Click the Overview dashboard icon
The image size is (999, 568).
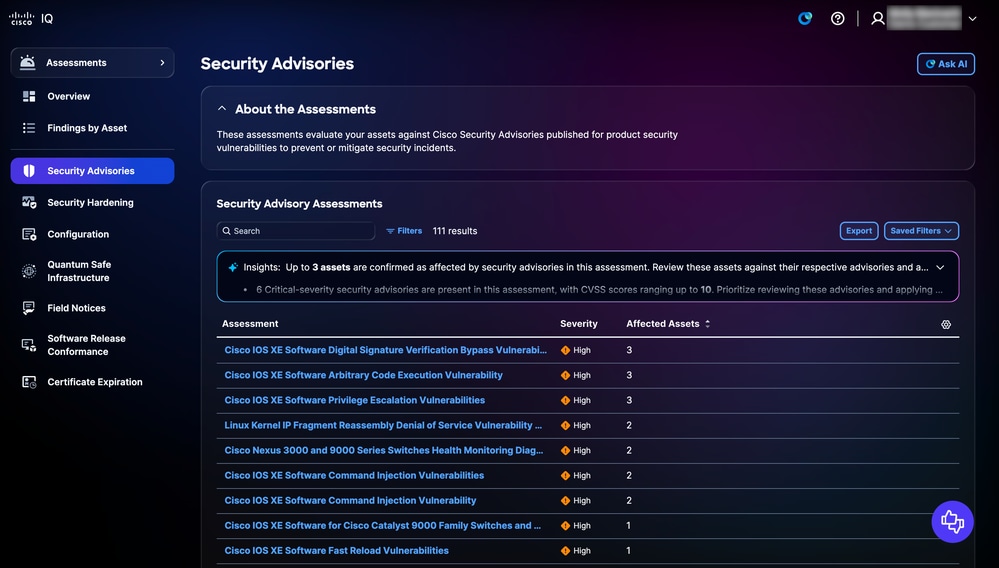click(x=29, y=96)
